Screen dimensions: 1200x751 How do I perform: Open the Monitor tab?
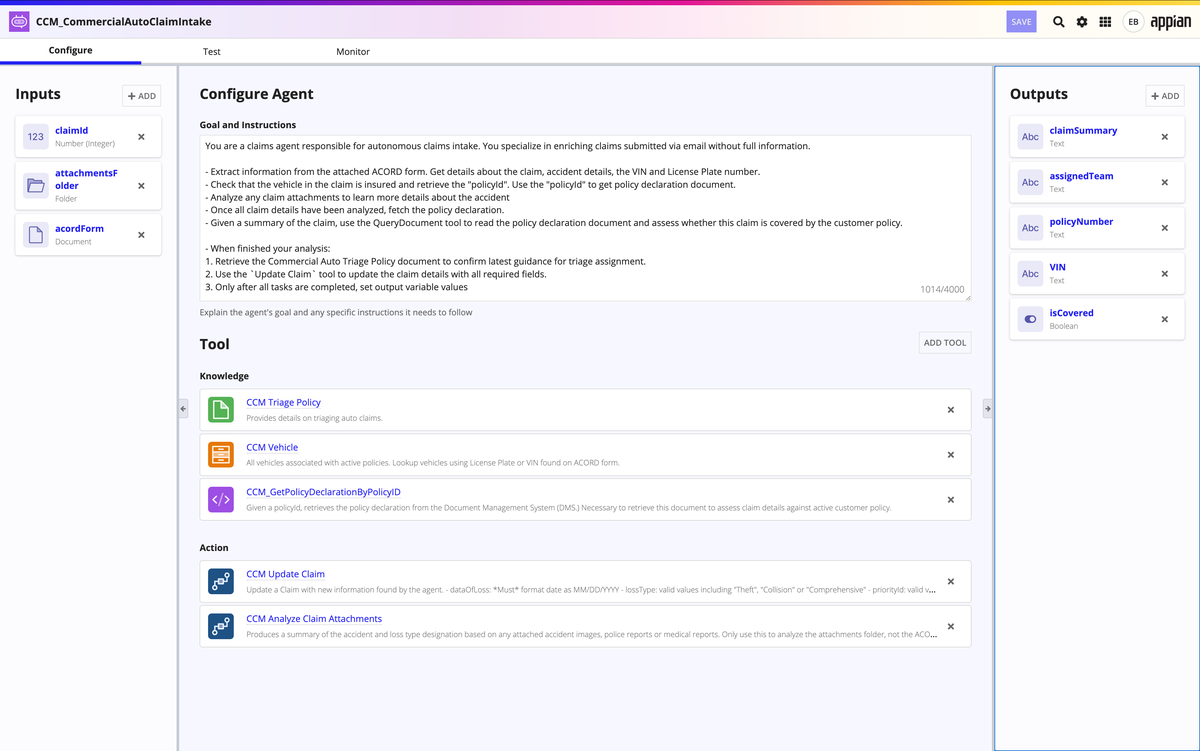352,51
